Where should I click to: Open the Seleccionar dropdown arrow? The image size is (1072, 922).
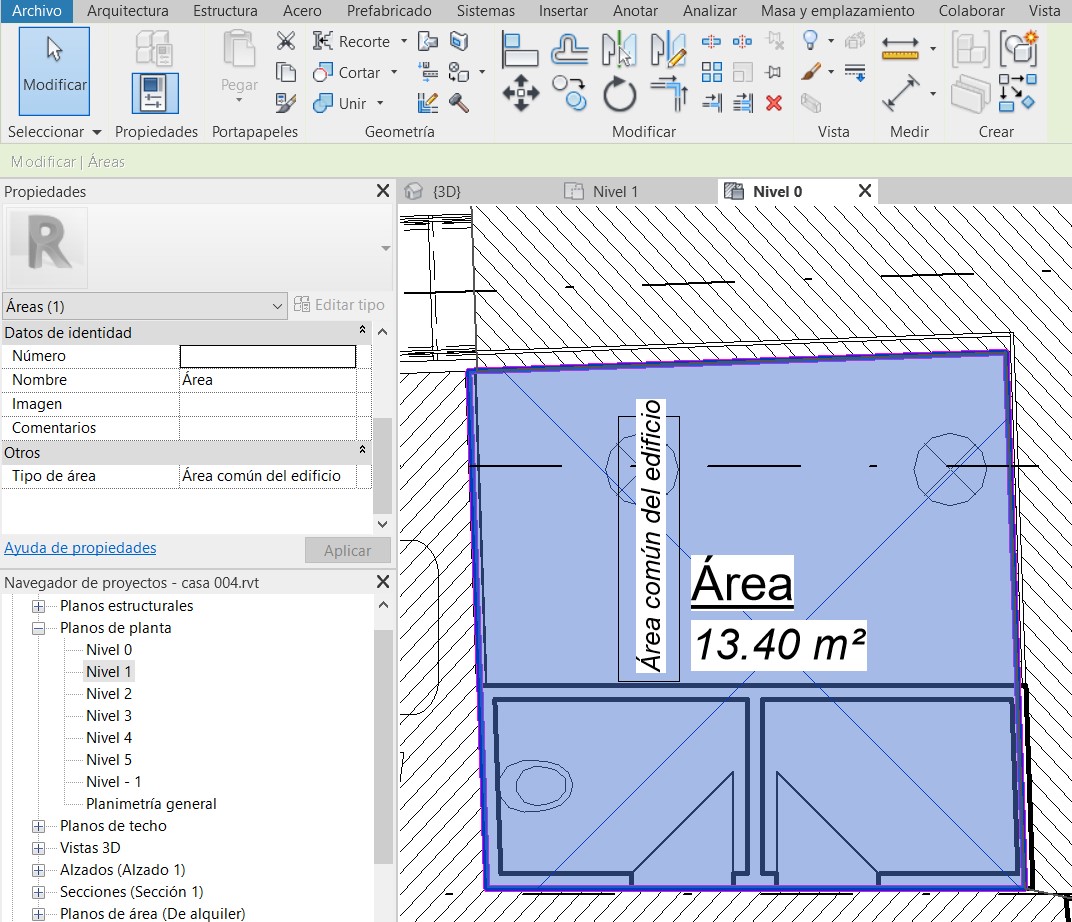97,132
